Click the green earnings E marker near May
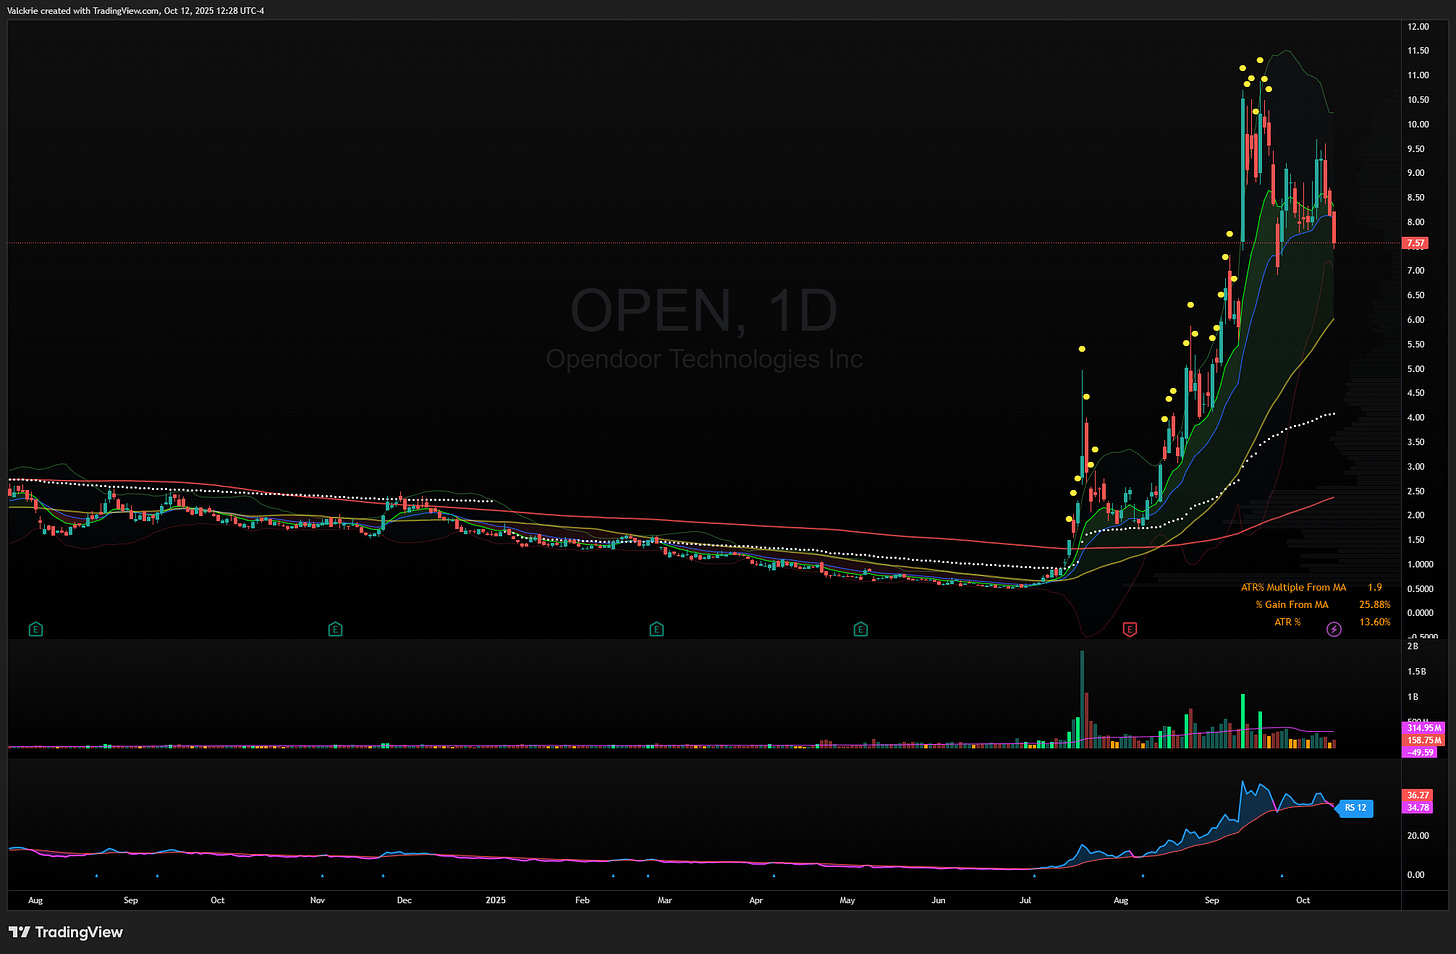Viewport: 1456px width, 954px height. pyautogui.click(x=860, y=629)
